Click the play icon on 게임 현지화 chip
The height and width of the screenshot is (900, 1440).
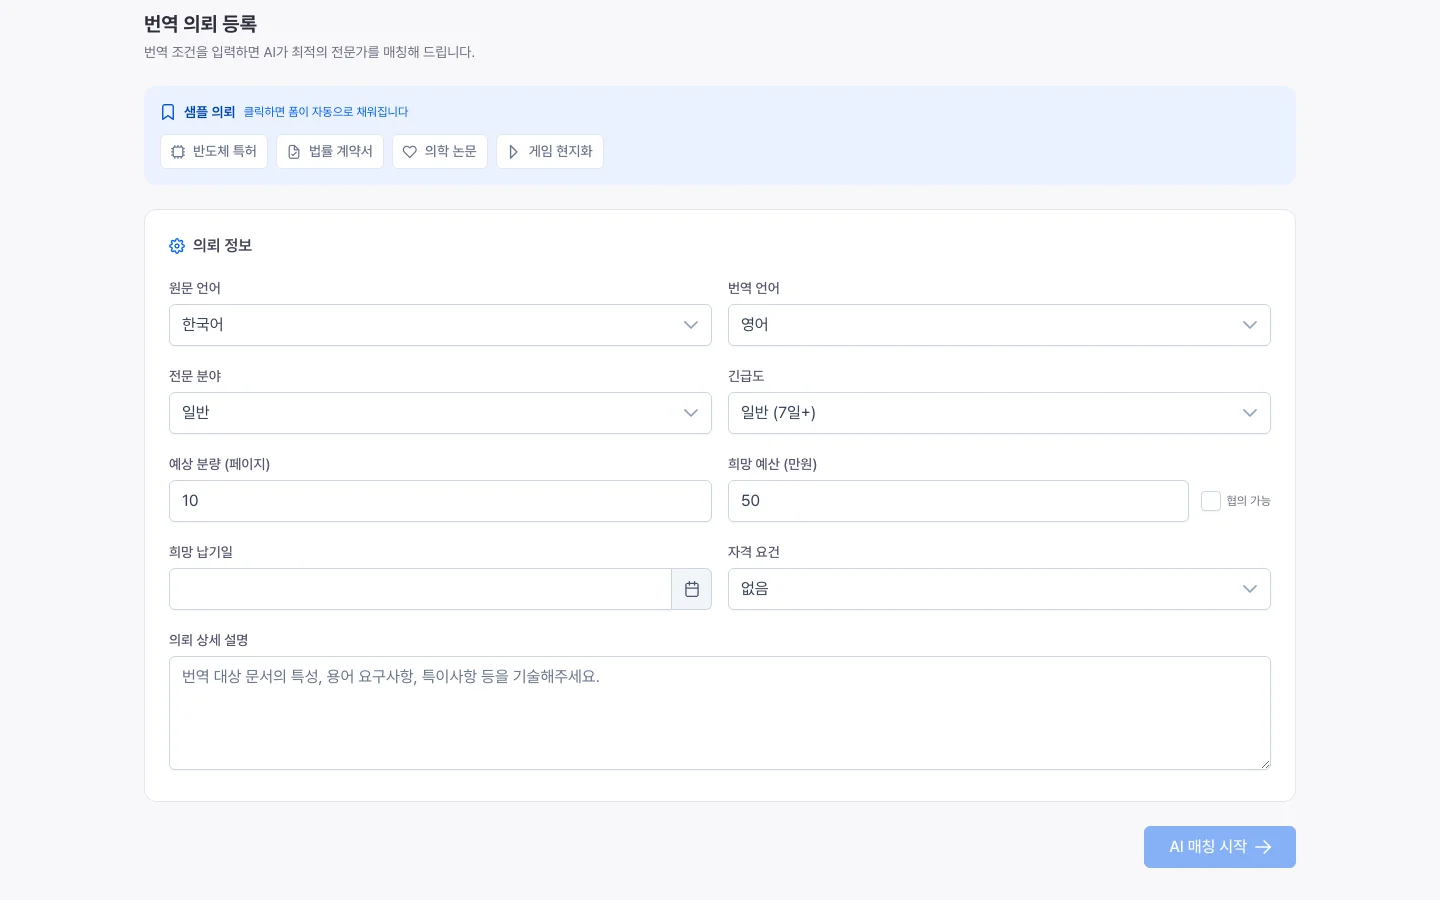click(513, 151)
